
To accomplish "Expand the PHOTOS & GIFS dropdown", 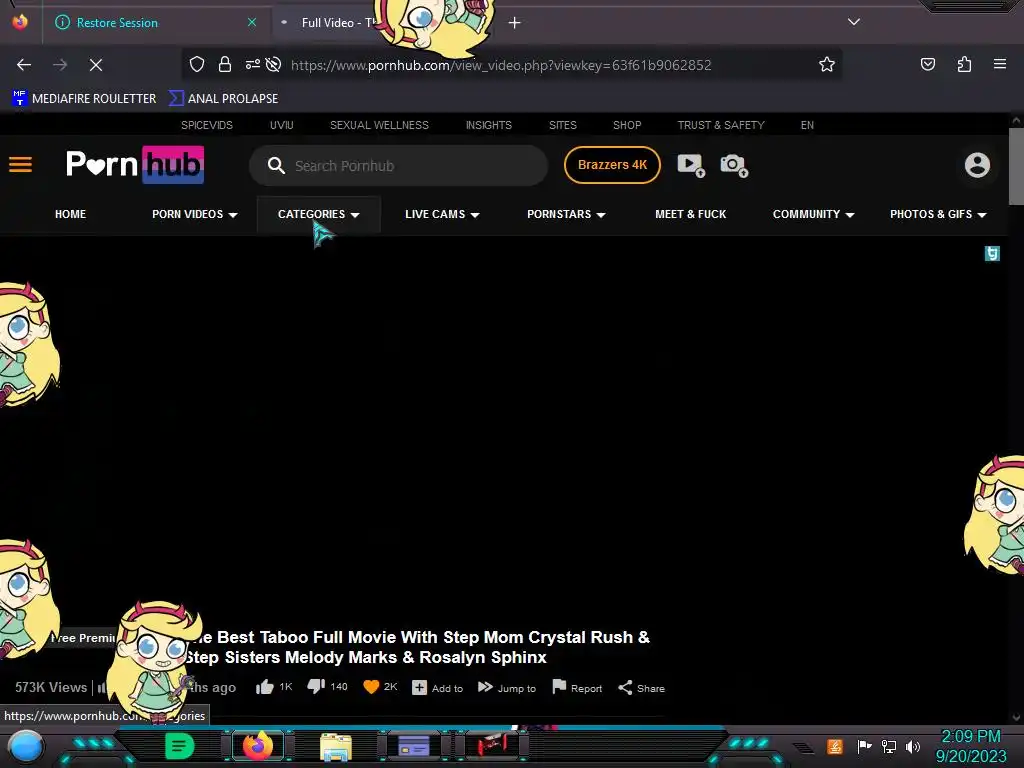I will (938, 214).
